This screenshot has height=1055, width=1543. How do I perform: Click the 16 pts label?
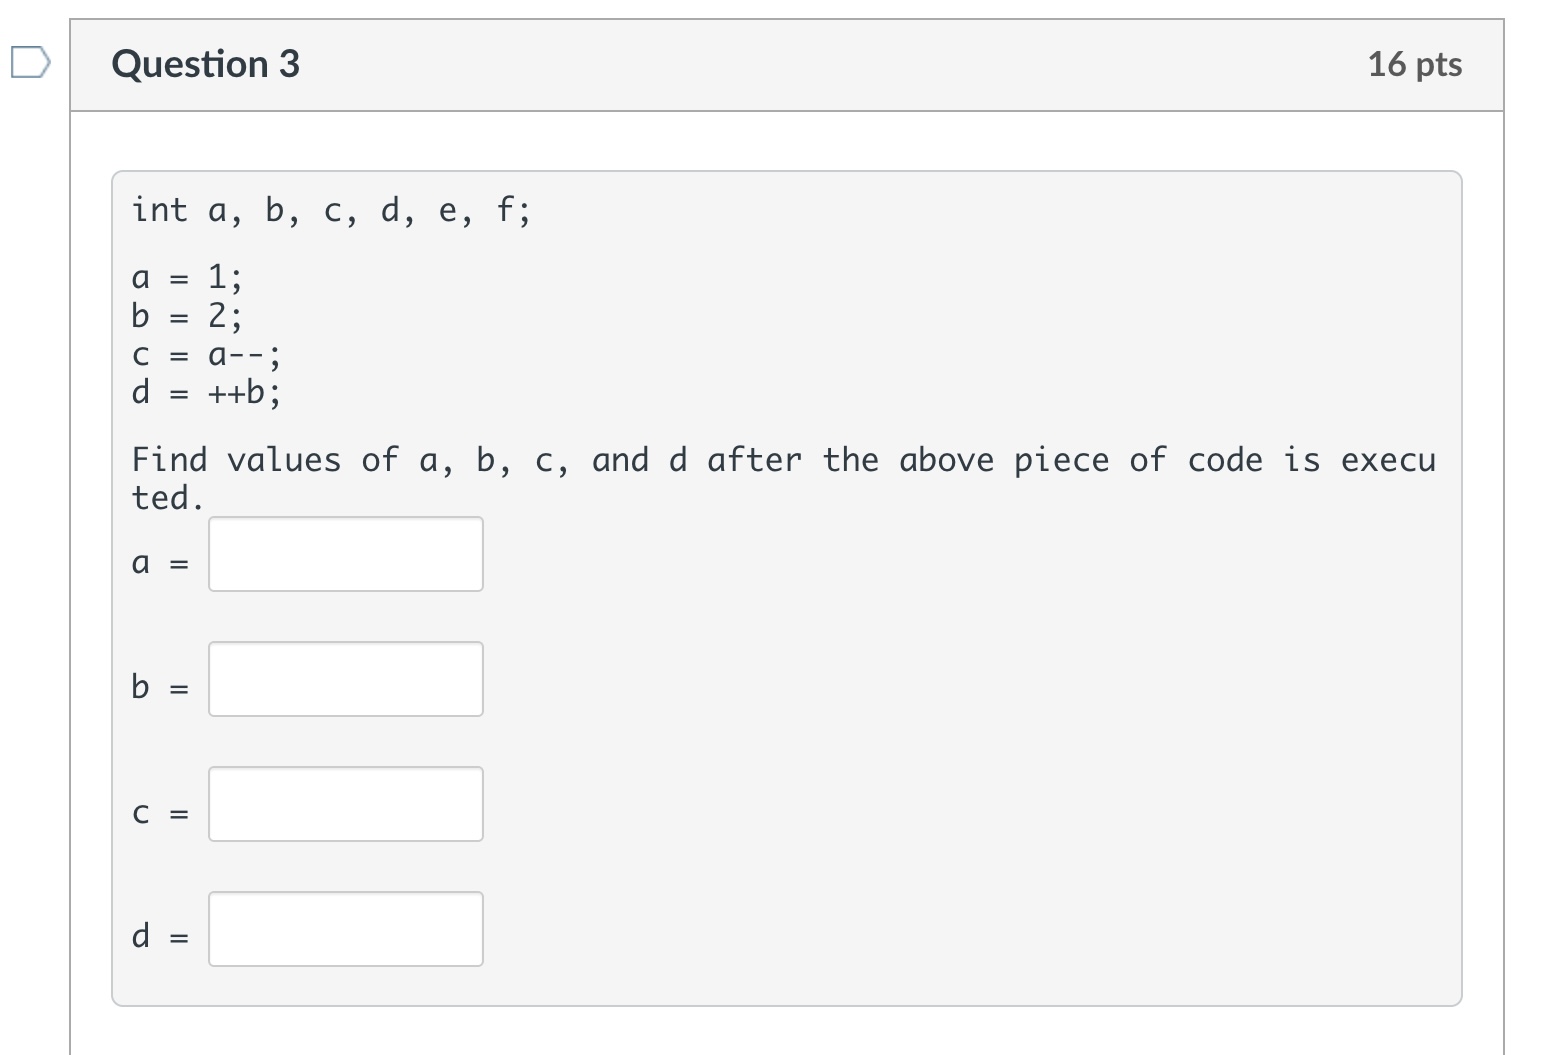coord(1414,64)
